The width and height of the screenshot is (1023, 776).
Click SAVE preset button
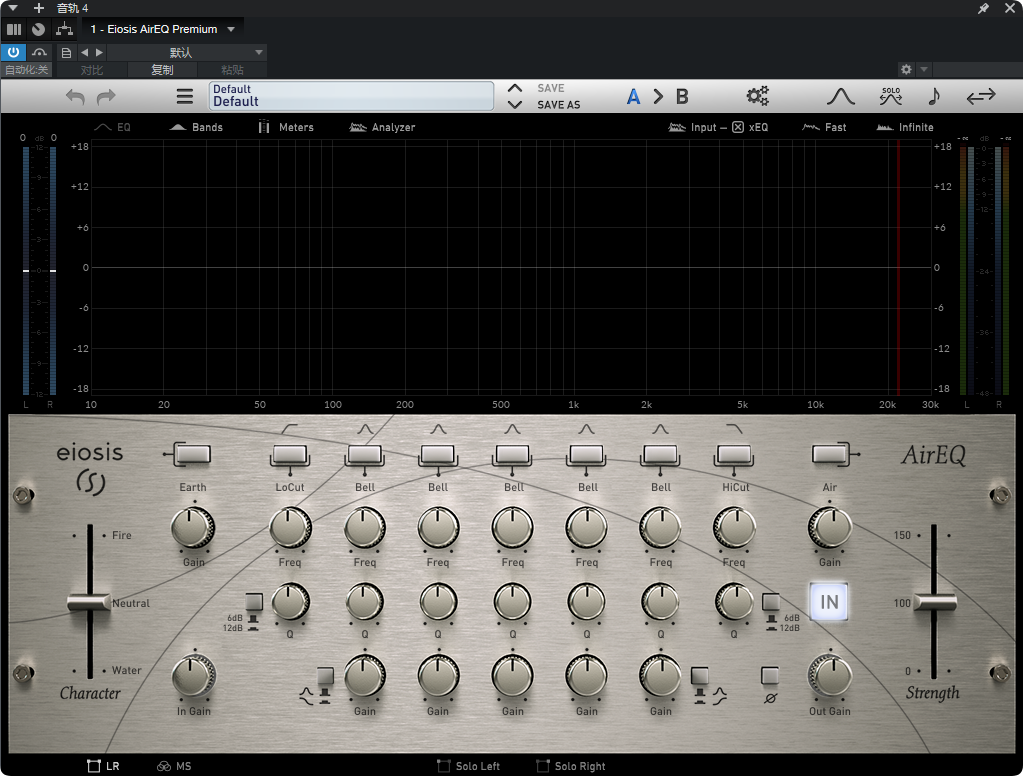(551, 88)
